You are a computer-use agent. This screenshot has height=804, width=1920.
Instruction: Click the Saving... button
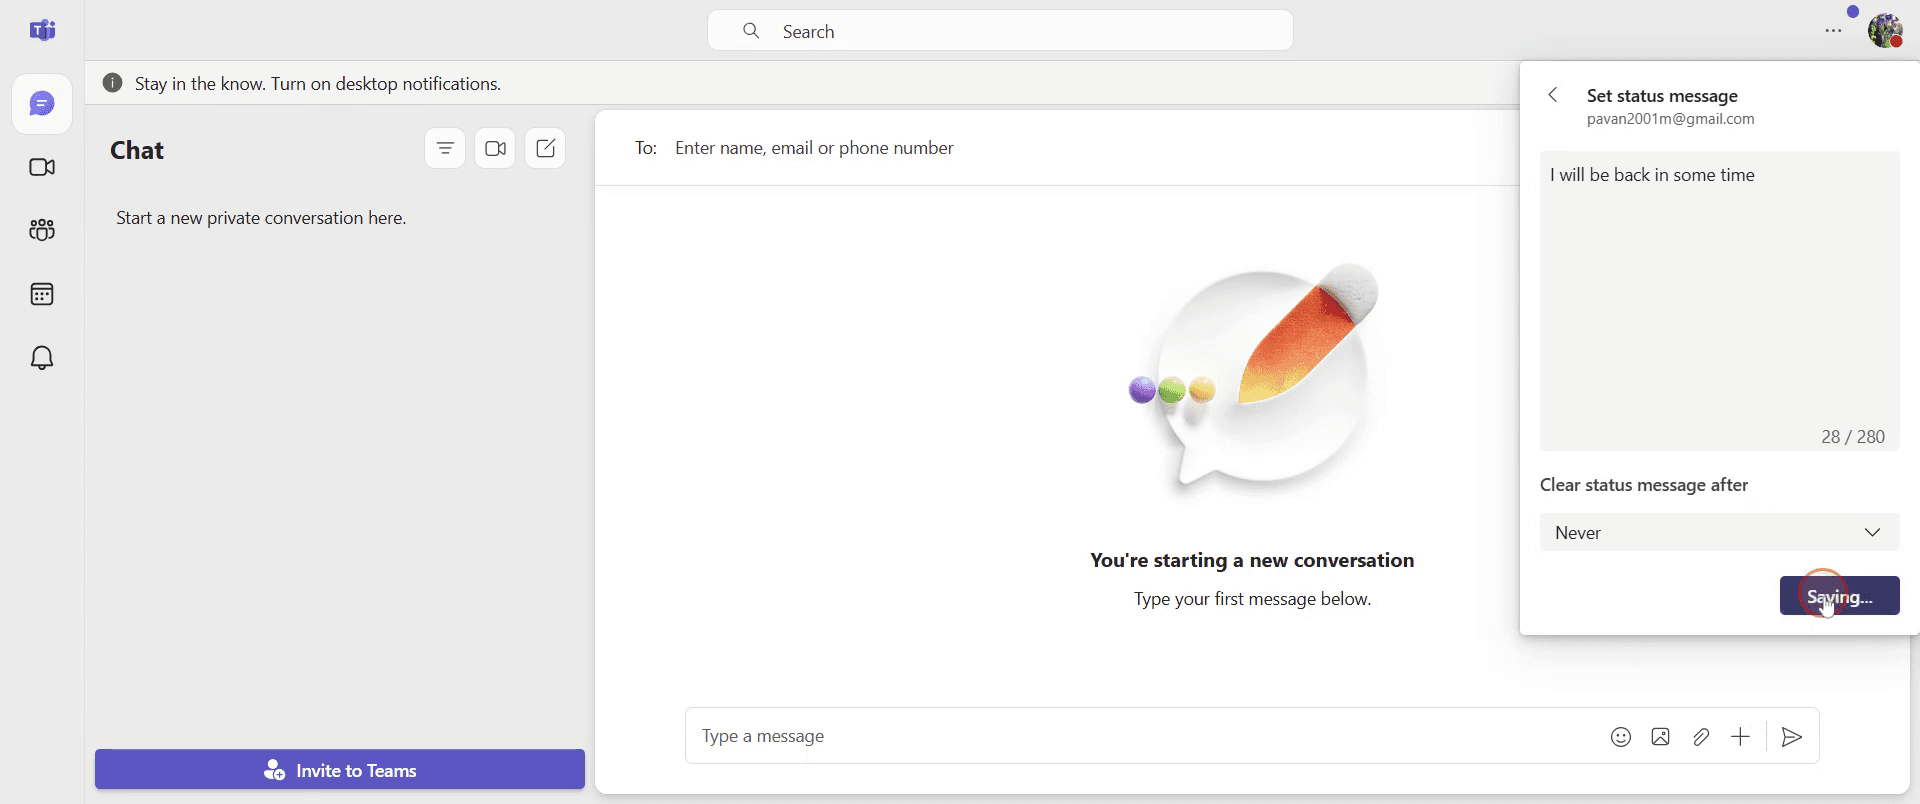click(1839, 596)
